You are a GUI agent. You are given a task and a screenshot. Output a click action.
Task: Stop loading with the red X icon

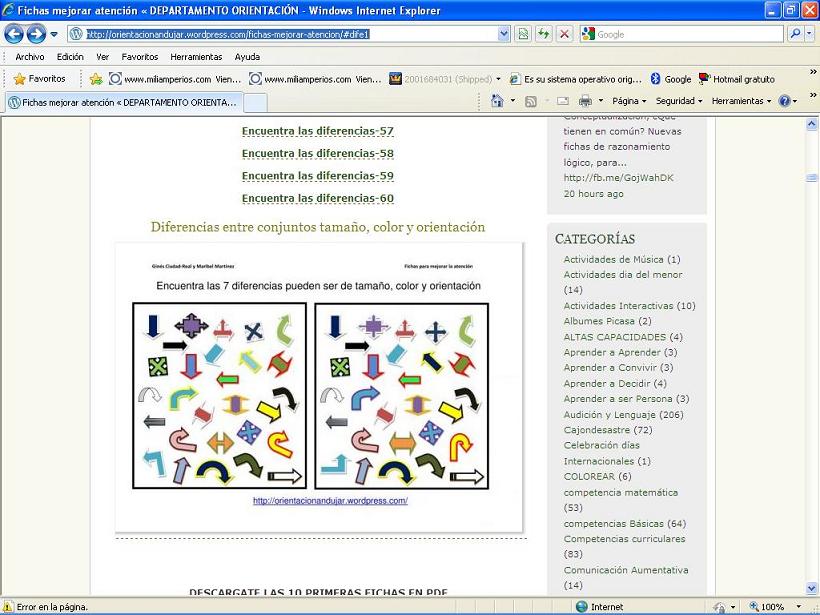tap(564, 35)
